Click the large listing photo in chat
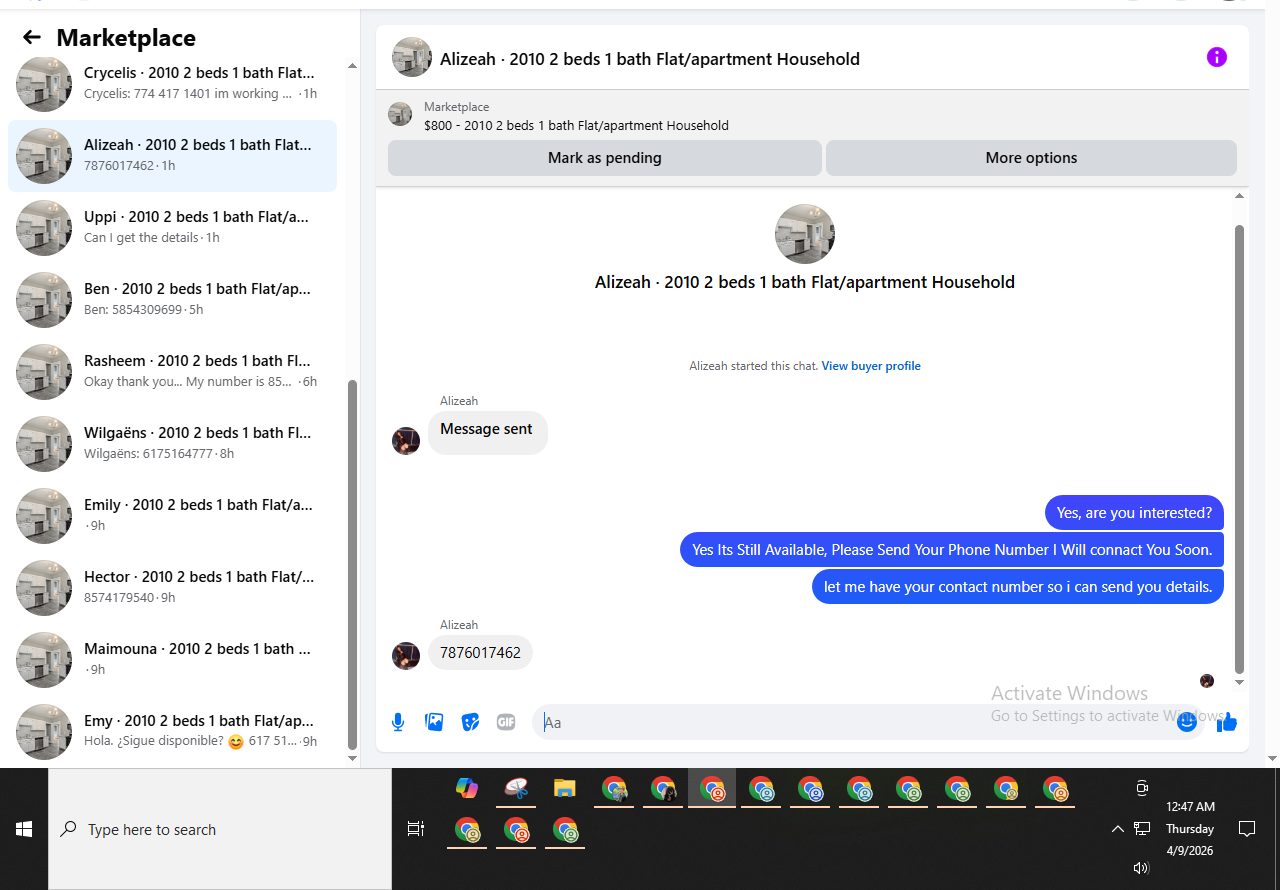 805,234
